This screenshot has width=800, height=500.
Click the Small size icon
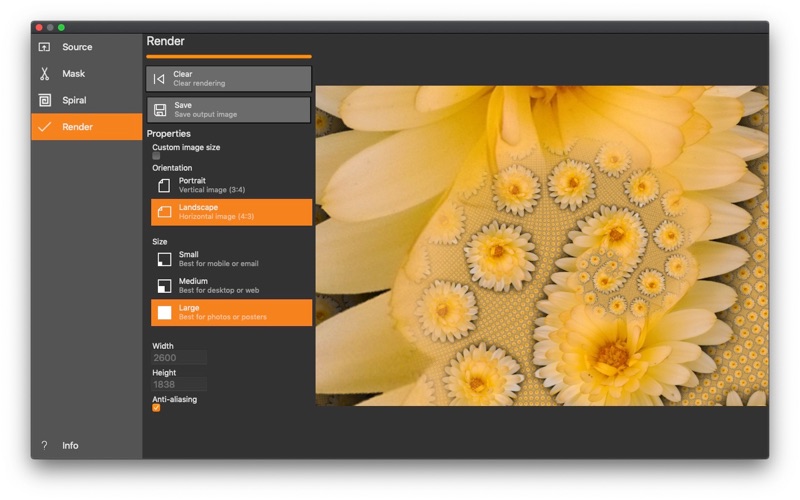(x=164, y=259)
